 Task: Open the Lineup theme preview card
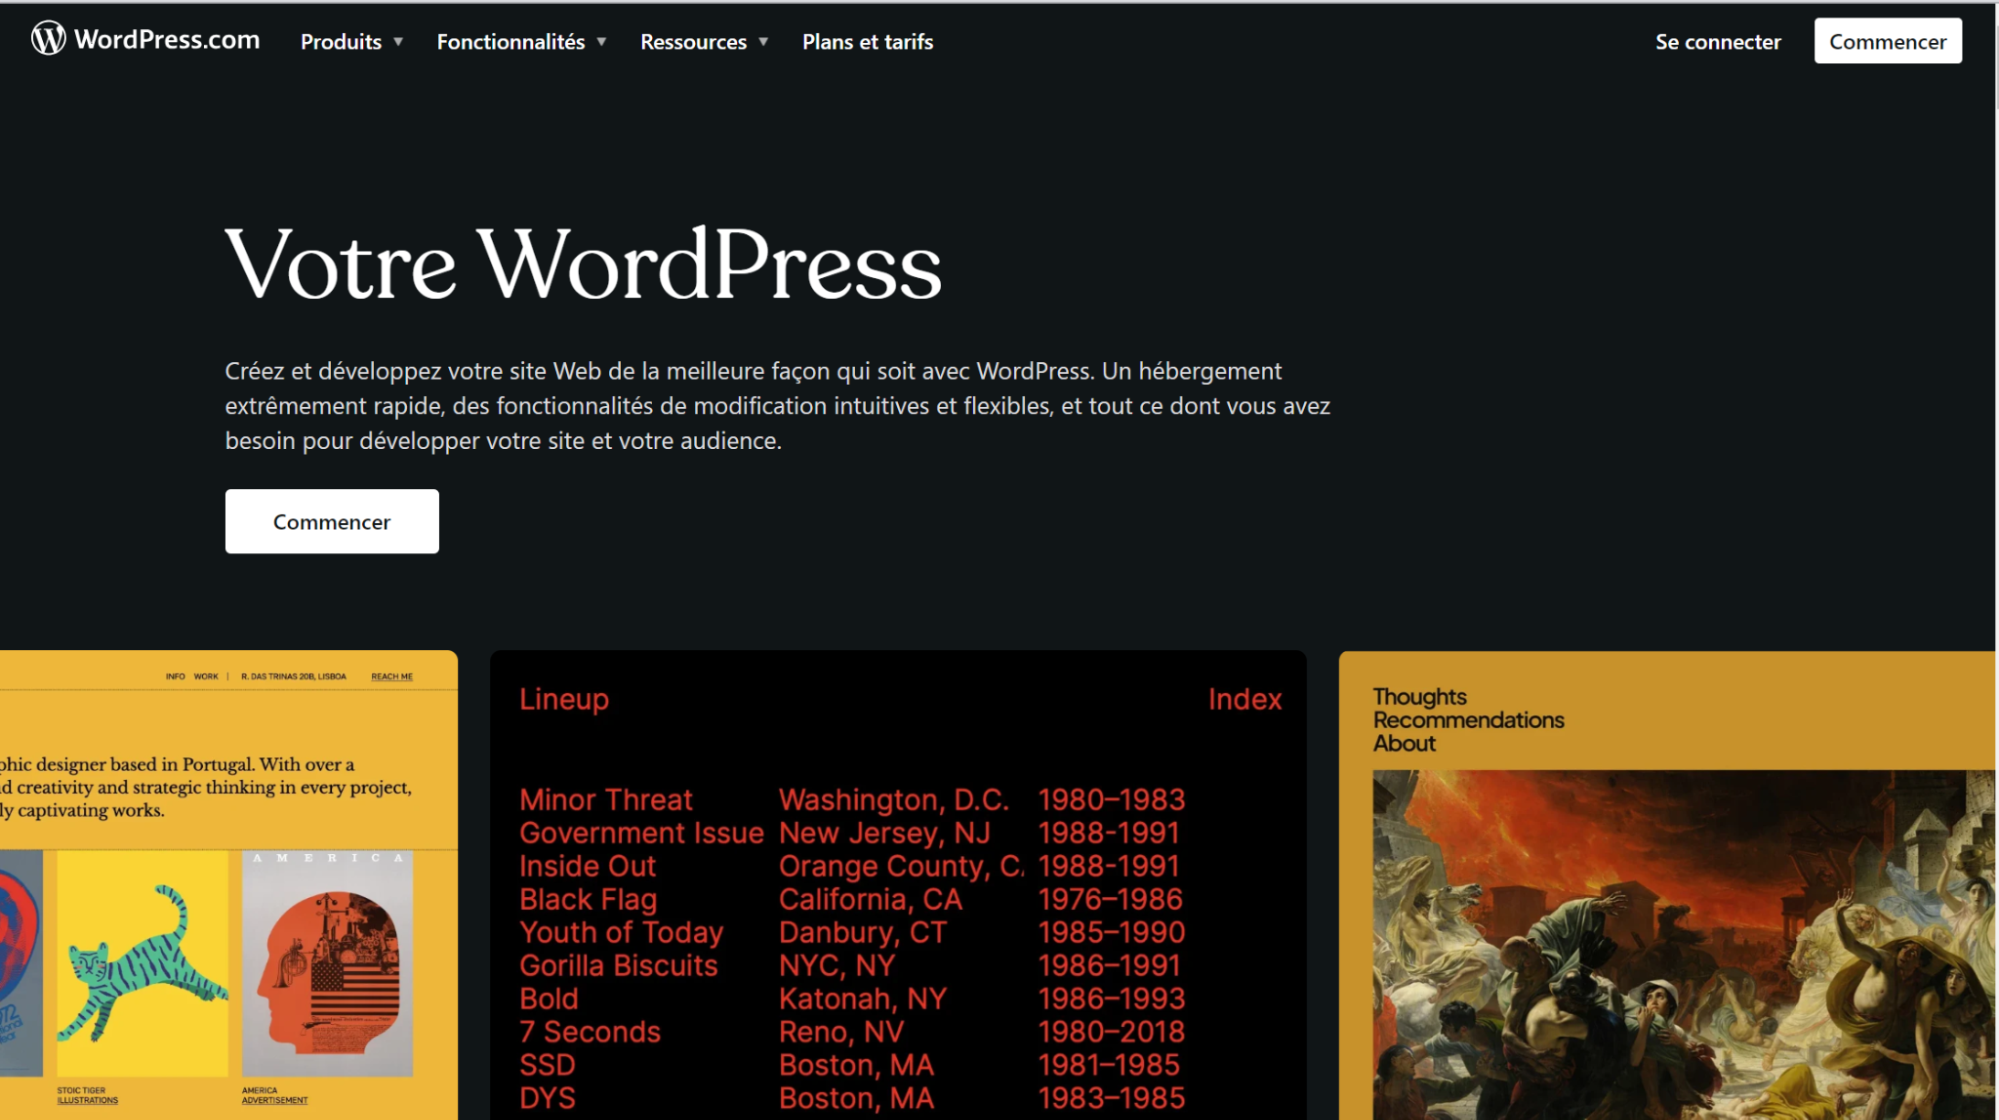[x=897, y=884]
